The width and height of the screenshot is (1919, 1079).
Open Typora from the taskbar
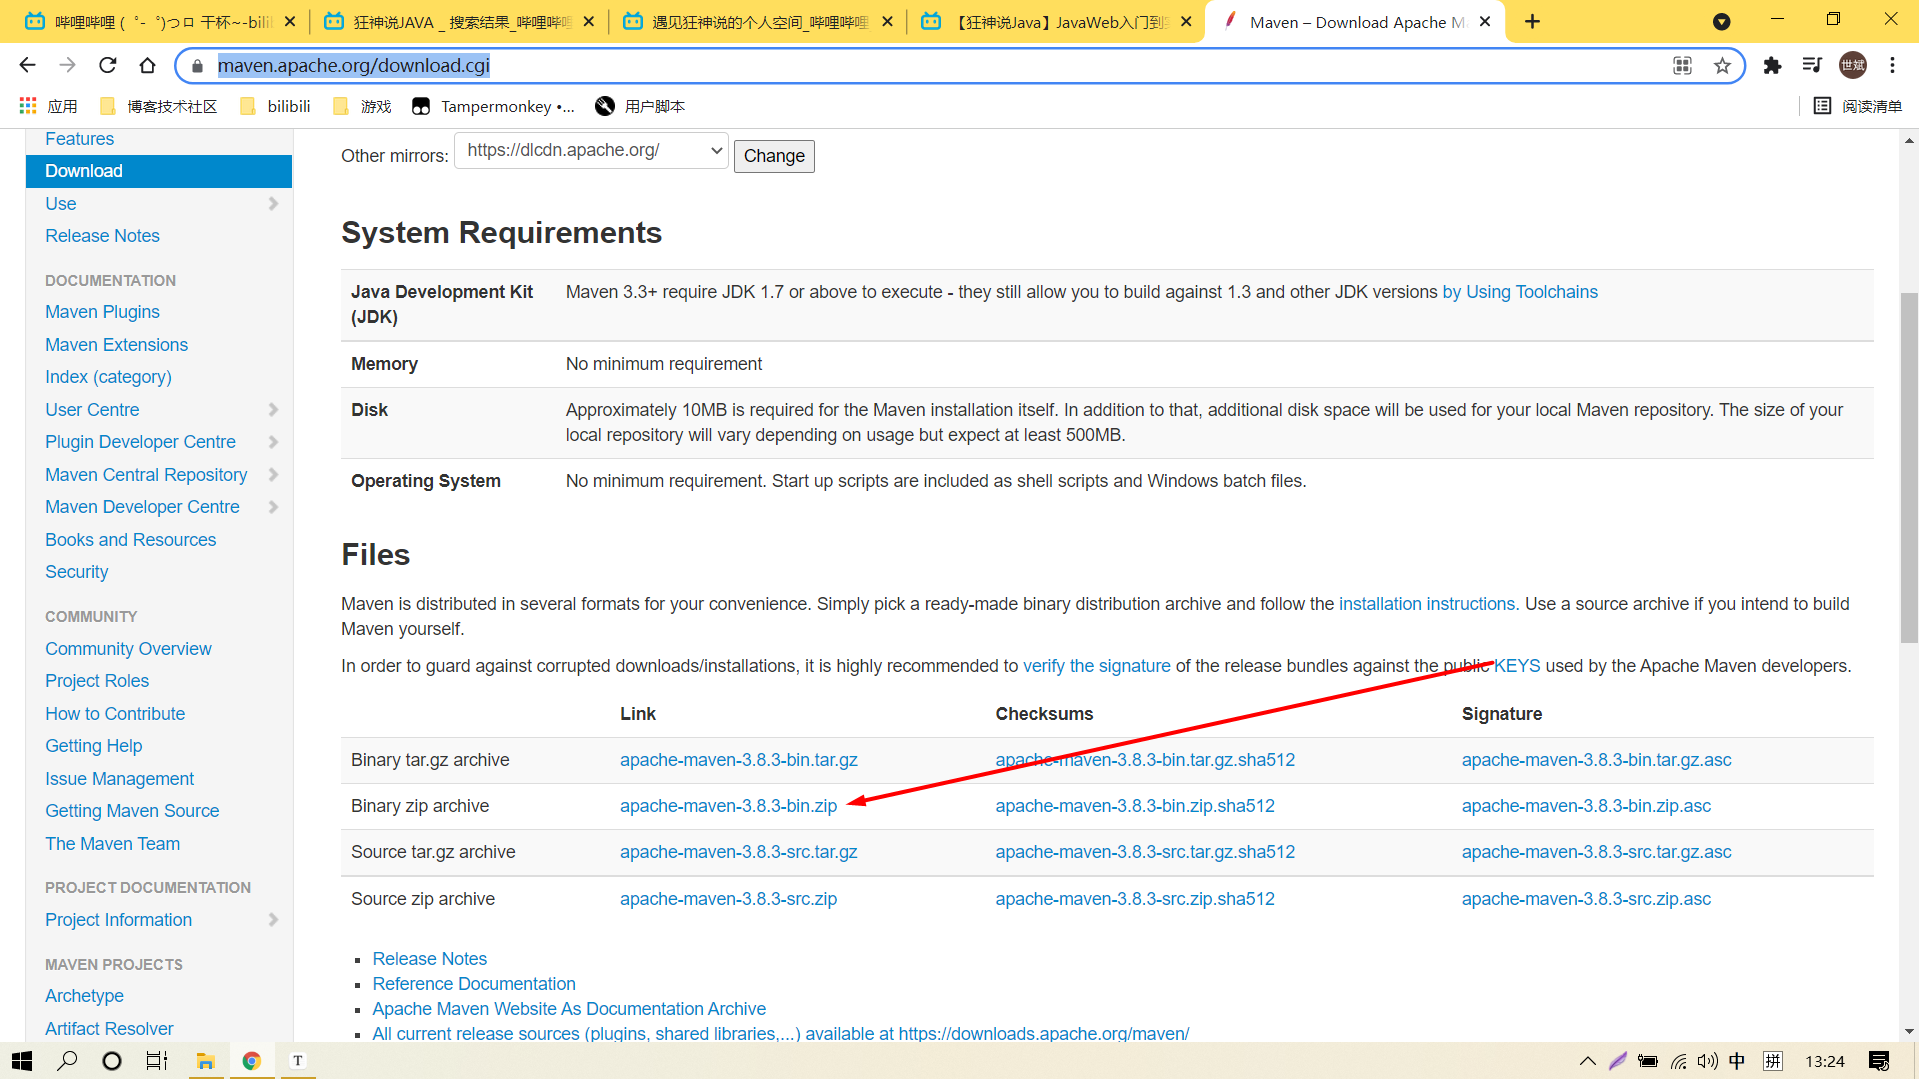pos(297,1061)
